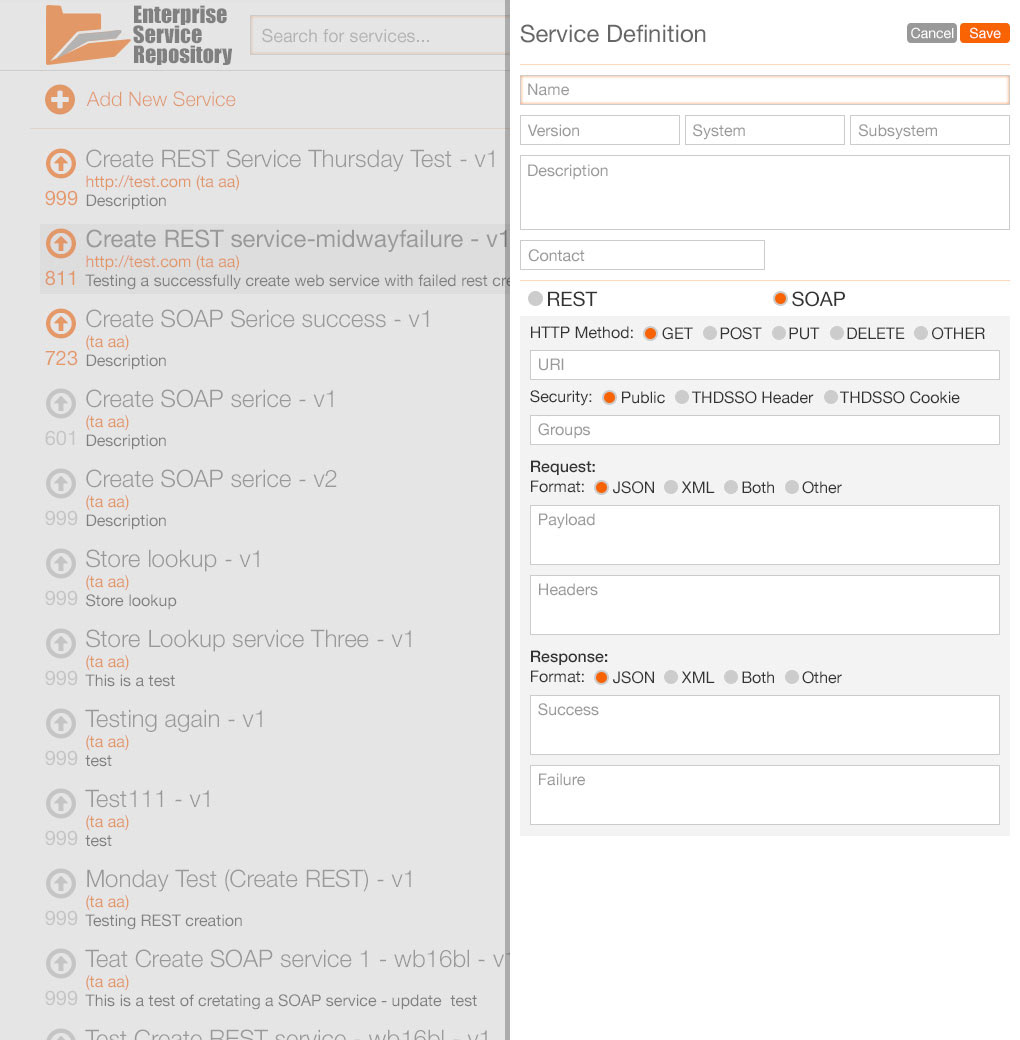Click the plus icon for Add New Service
The width and height of the screenshot is (1020, 1040).
coord(60,99)
